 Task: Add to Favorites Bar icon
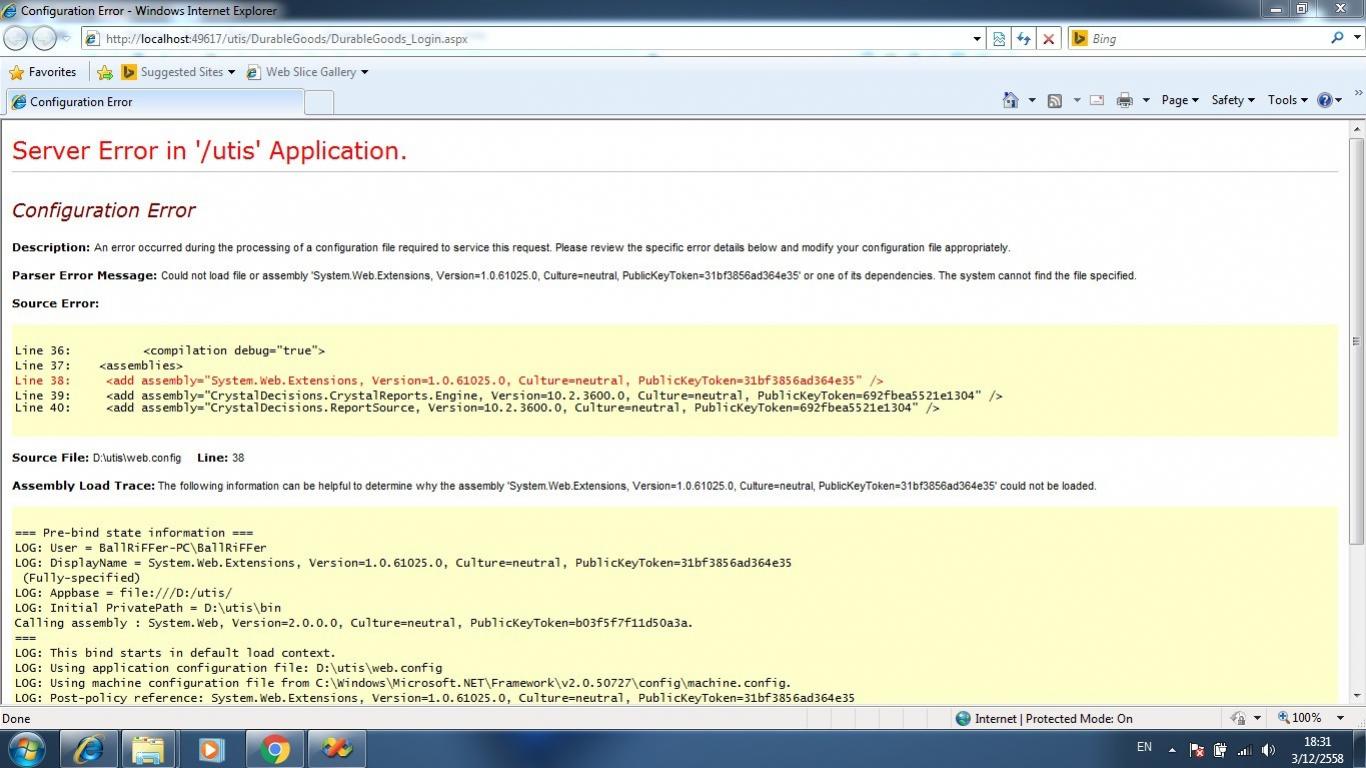[x=105, y=72]
